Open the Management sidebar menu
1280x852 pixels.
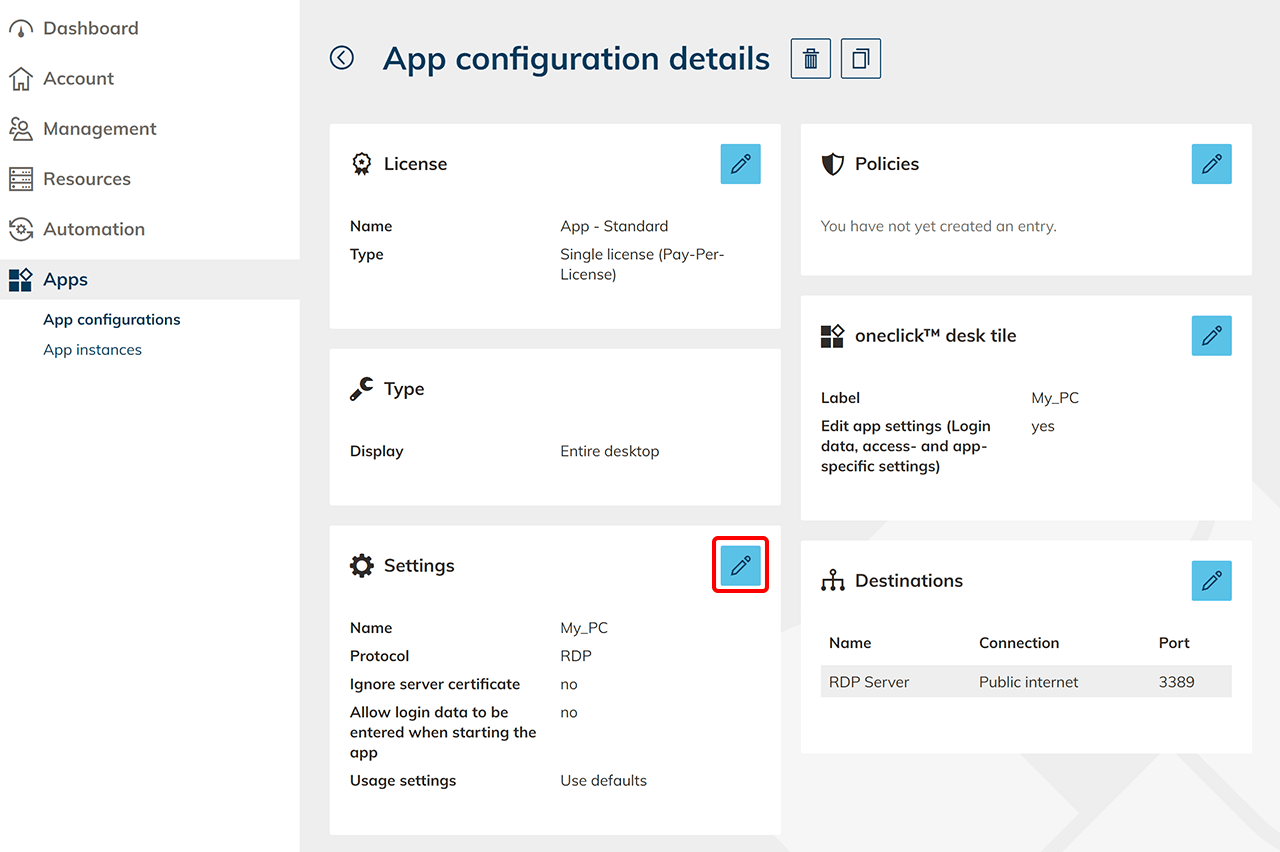click(99, 129)
